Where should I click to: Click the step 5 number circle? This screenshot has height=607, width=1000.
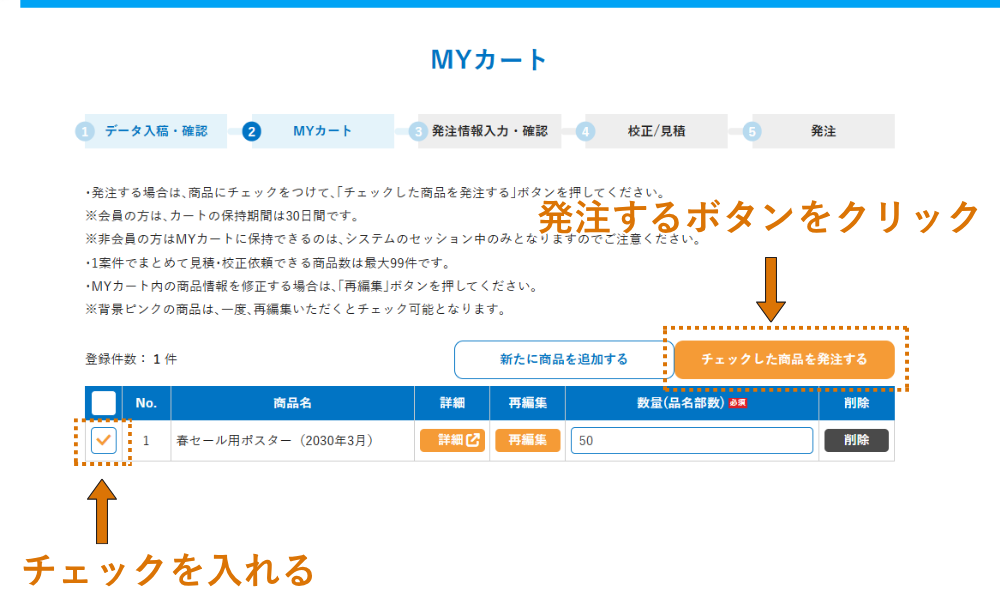pyautogui.click(x=752, y=131)
